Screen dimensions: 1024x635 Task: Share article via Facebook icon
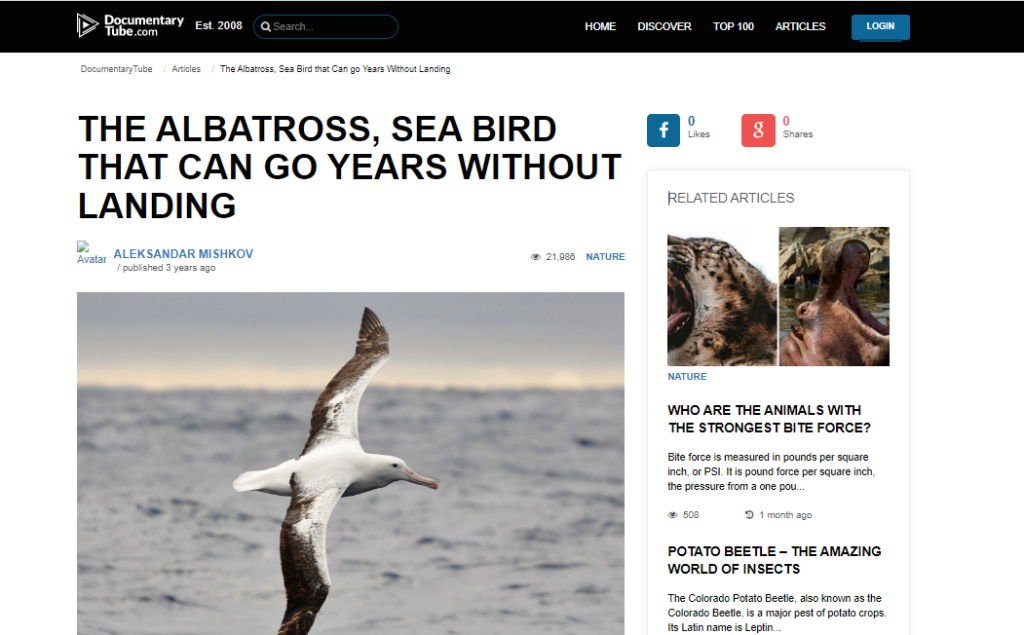(x=664, y=130)
